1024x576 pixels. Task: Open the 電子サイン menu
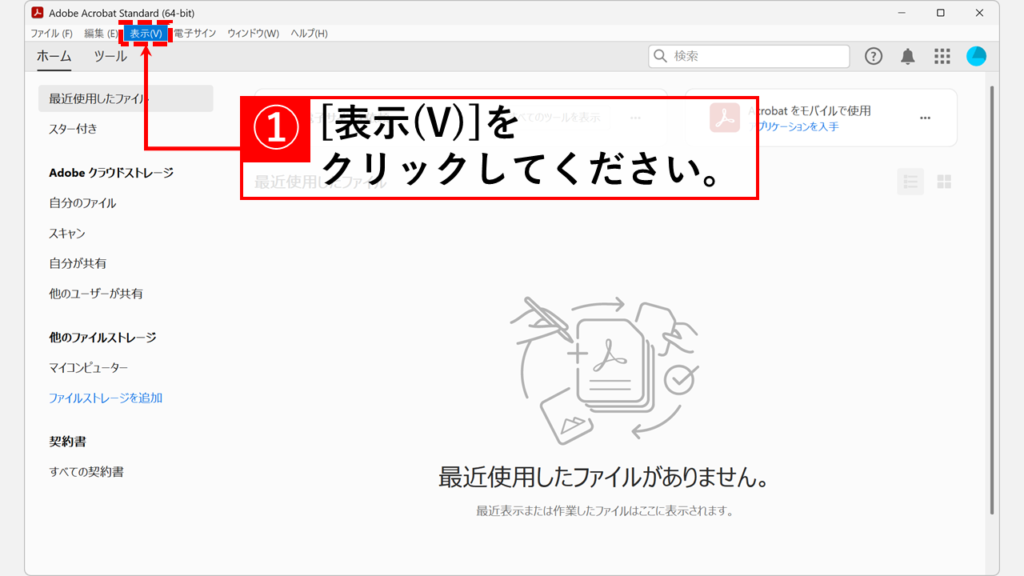195,33
